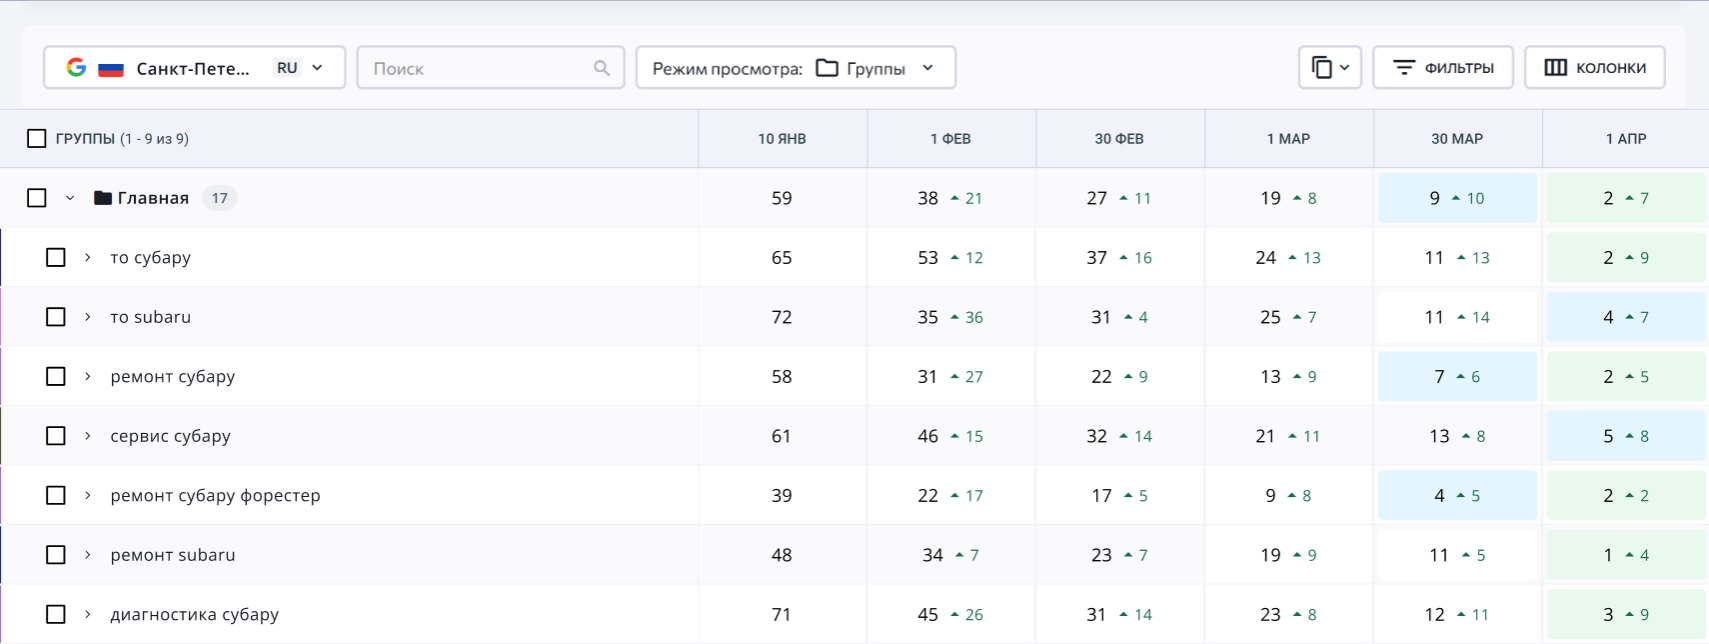Screen dimensions: 1709x644
Task: Tick the checkbox for диагностика субару
Action: coord(56,615)
